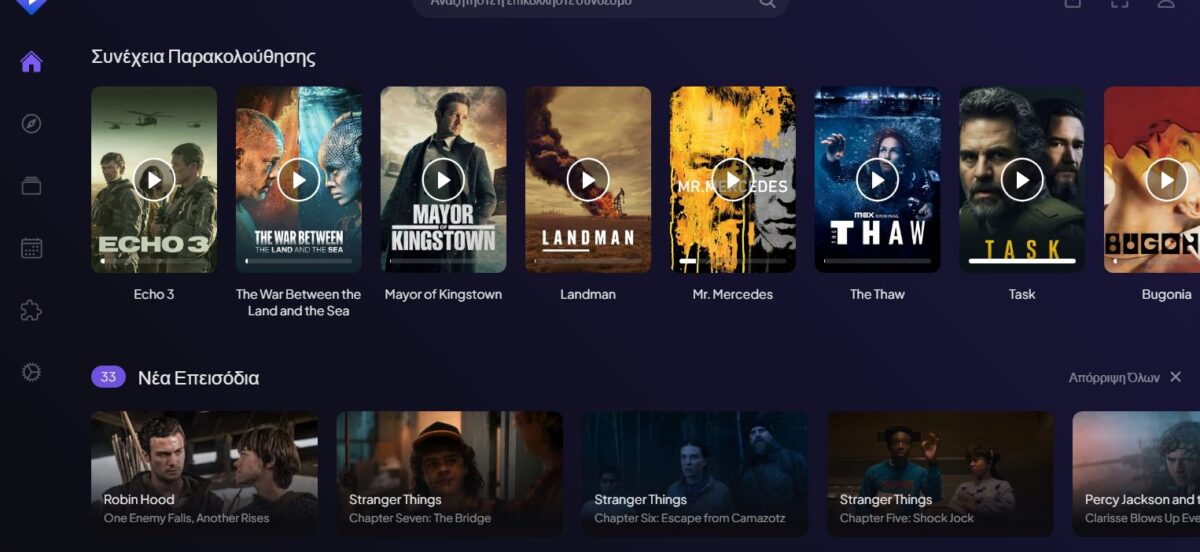
Task: Open Stranger Things Chapter Six episode card
Action: 695,474
